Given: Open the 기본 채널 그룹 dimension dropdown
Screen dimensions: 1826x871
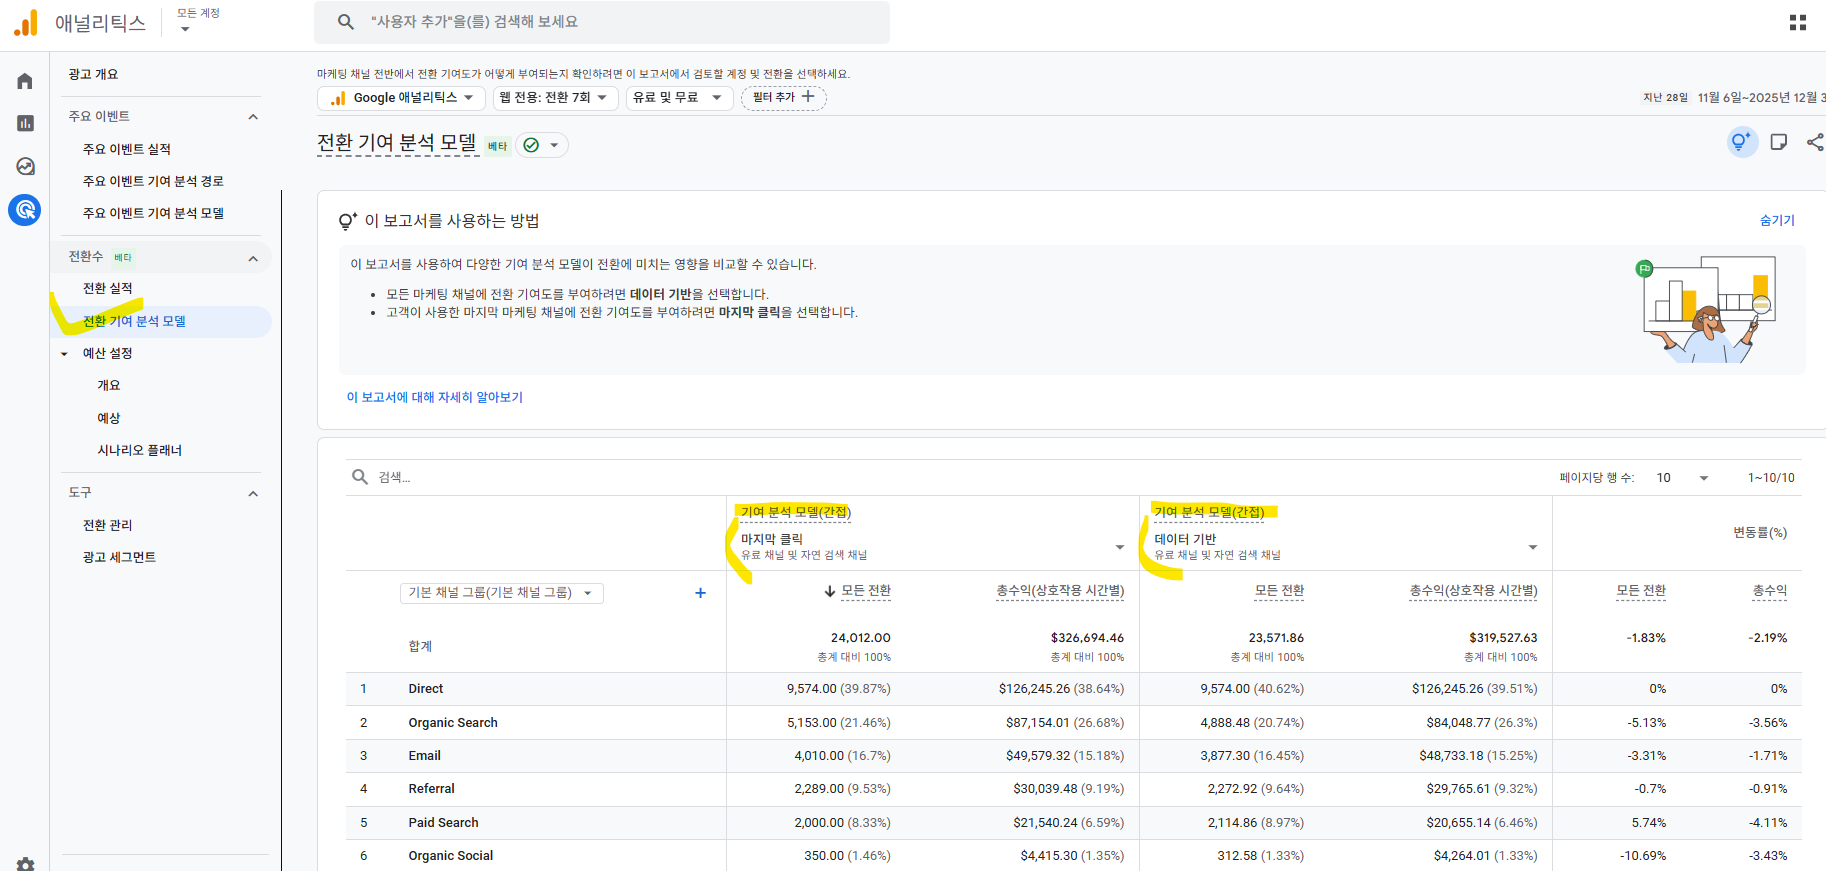Looking at the screenshot, I should [501, 593].
